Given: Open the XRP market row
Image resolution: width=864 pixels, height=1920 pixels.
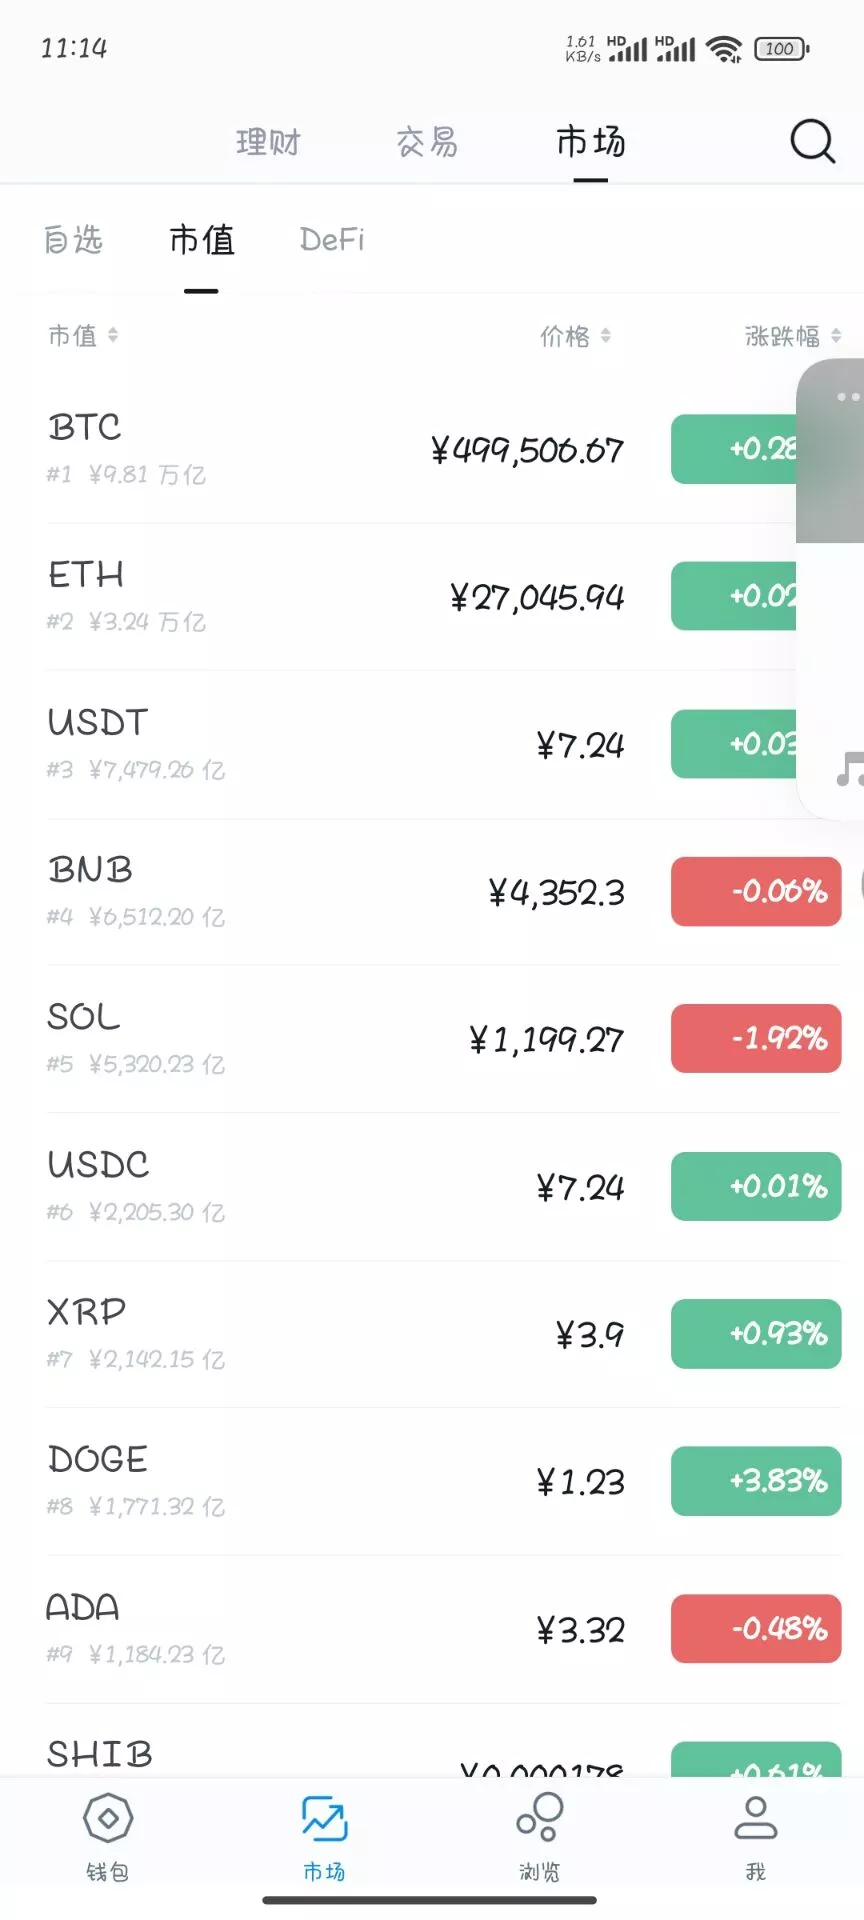Looking at the screenshot, I should pos(300,1334).
